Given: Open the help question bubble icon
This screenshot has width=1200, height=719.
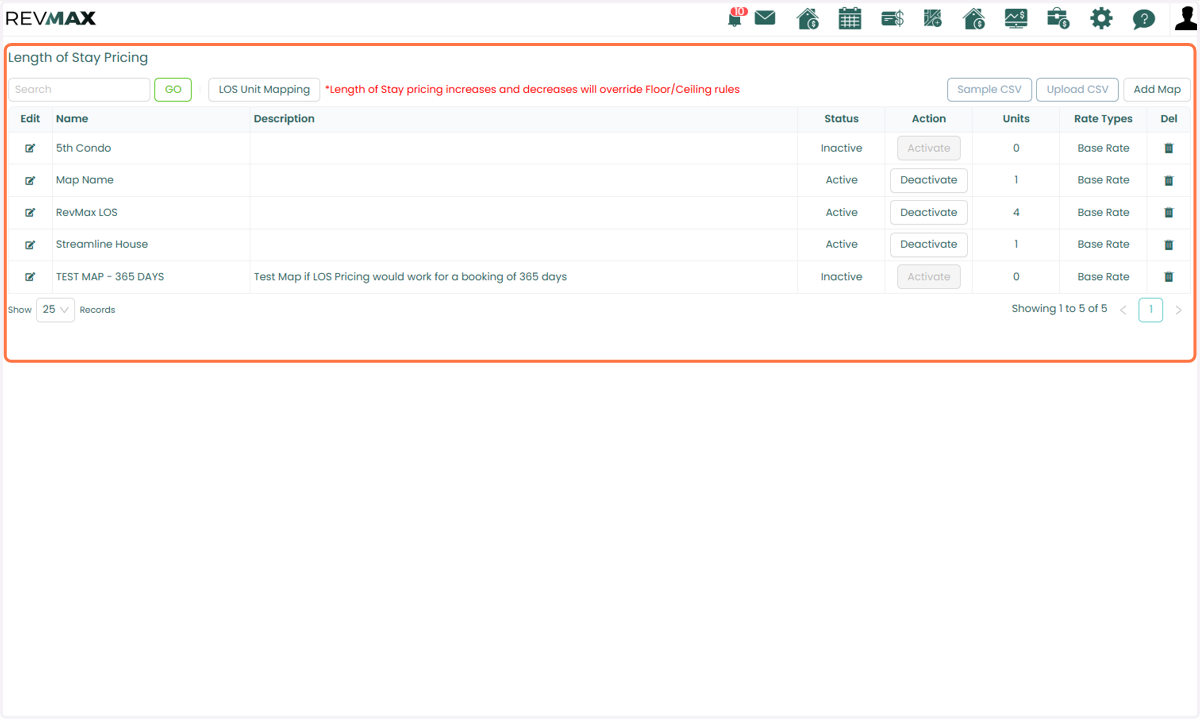Looking at the screenshot, I should [1143, 19].
